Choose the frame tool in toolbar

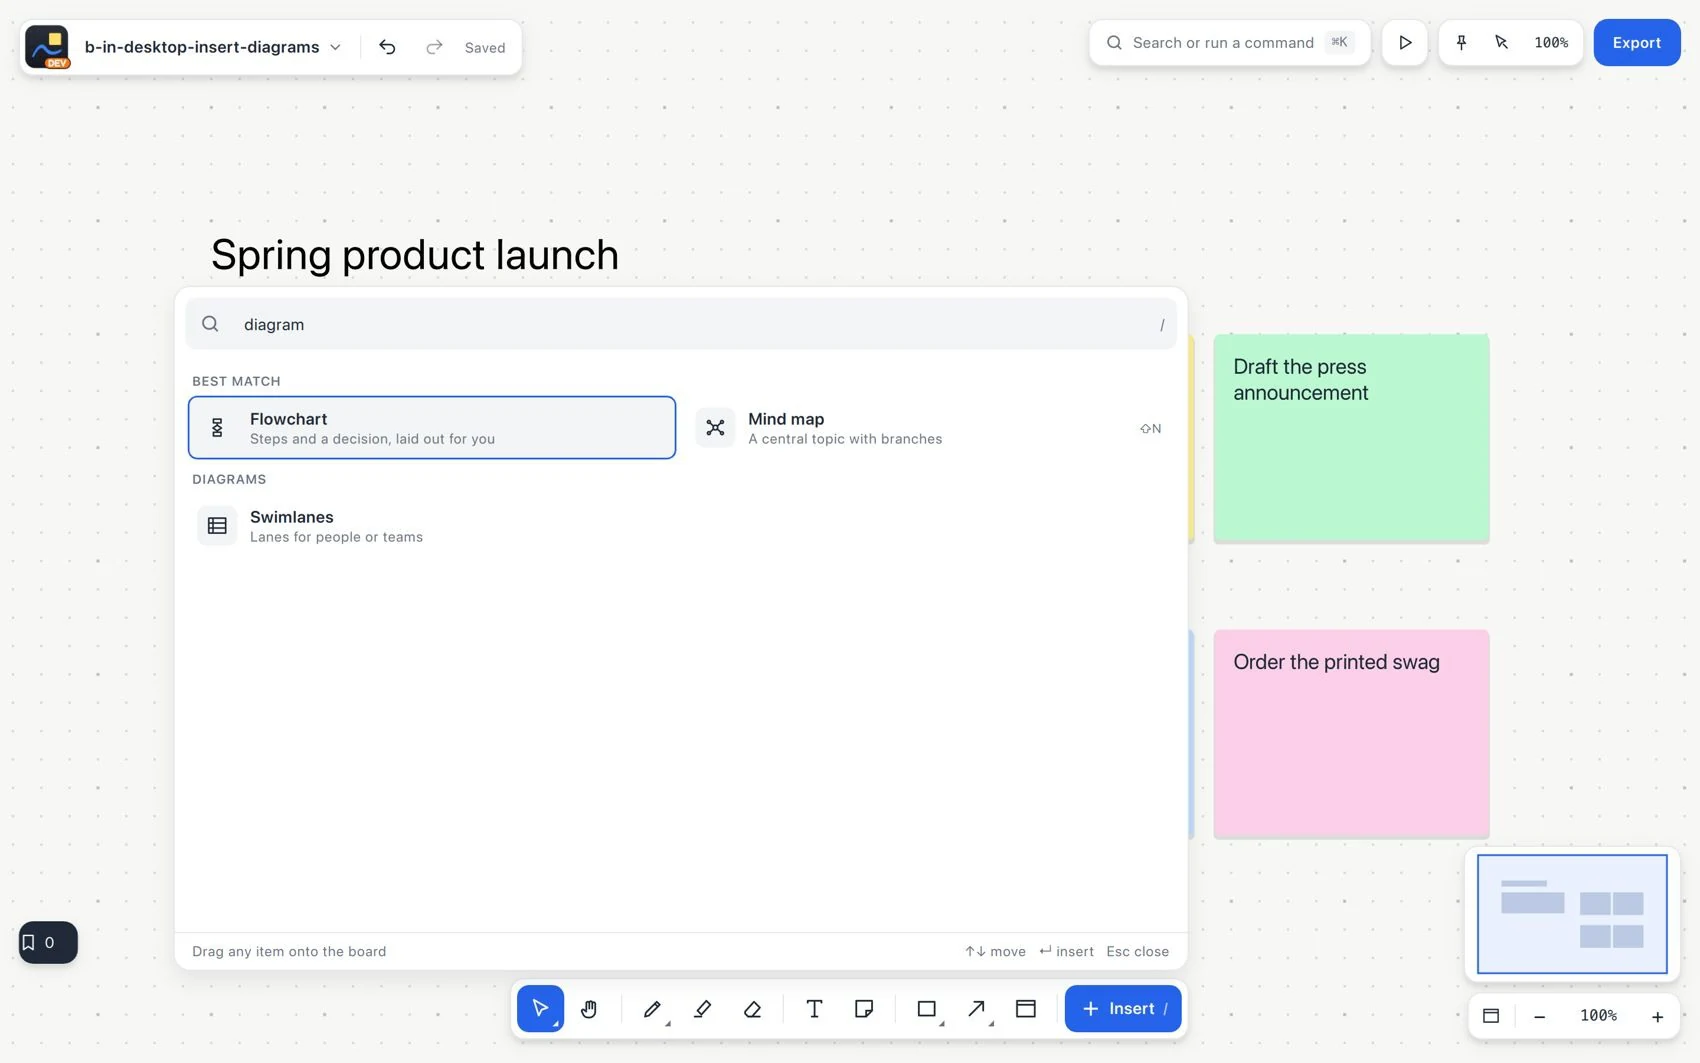[1026, 1009]
